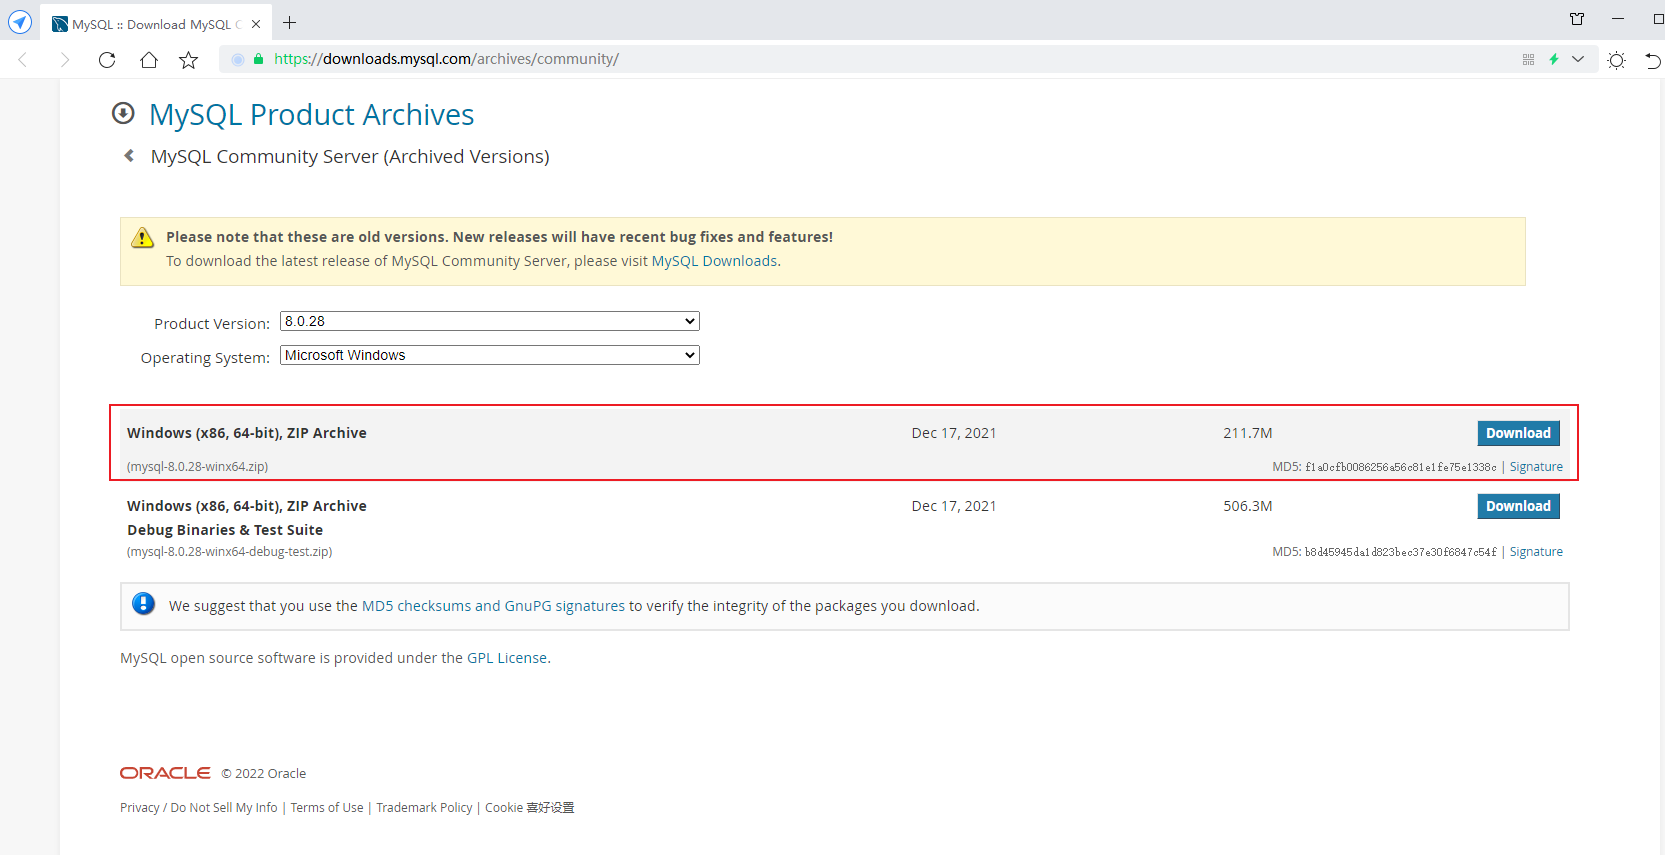Click the yellow warning triangle icon
Image resolution: width=1665 pixels, height=855 pixels.
(143, 237)
